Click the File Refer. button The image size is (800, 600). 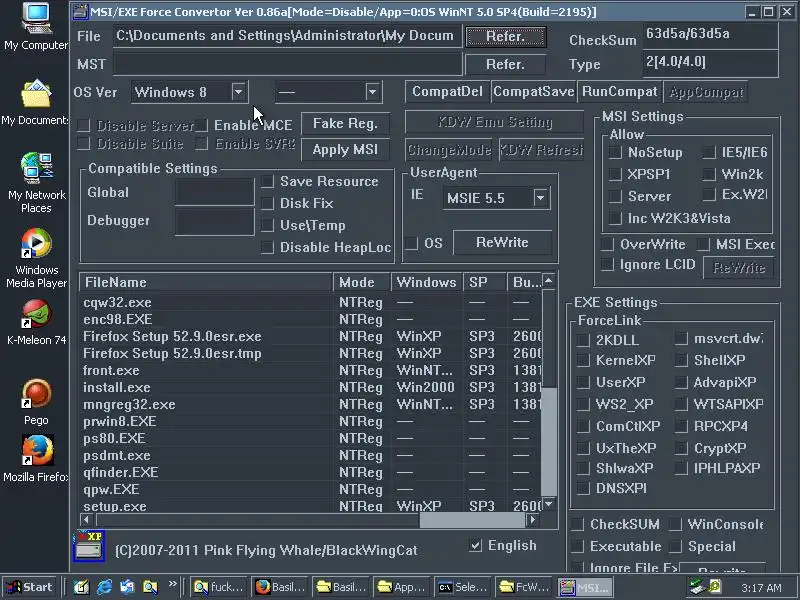tap(506, 37)
